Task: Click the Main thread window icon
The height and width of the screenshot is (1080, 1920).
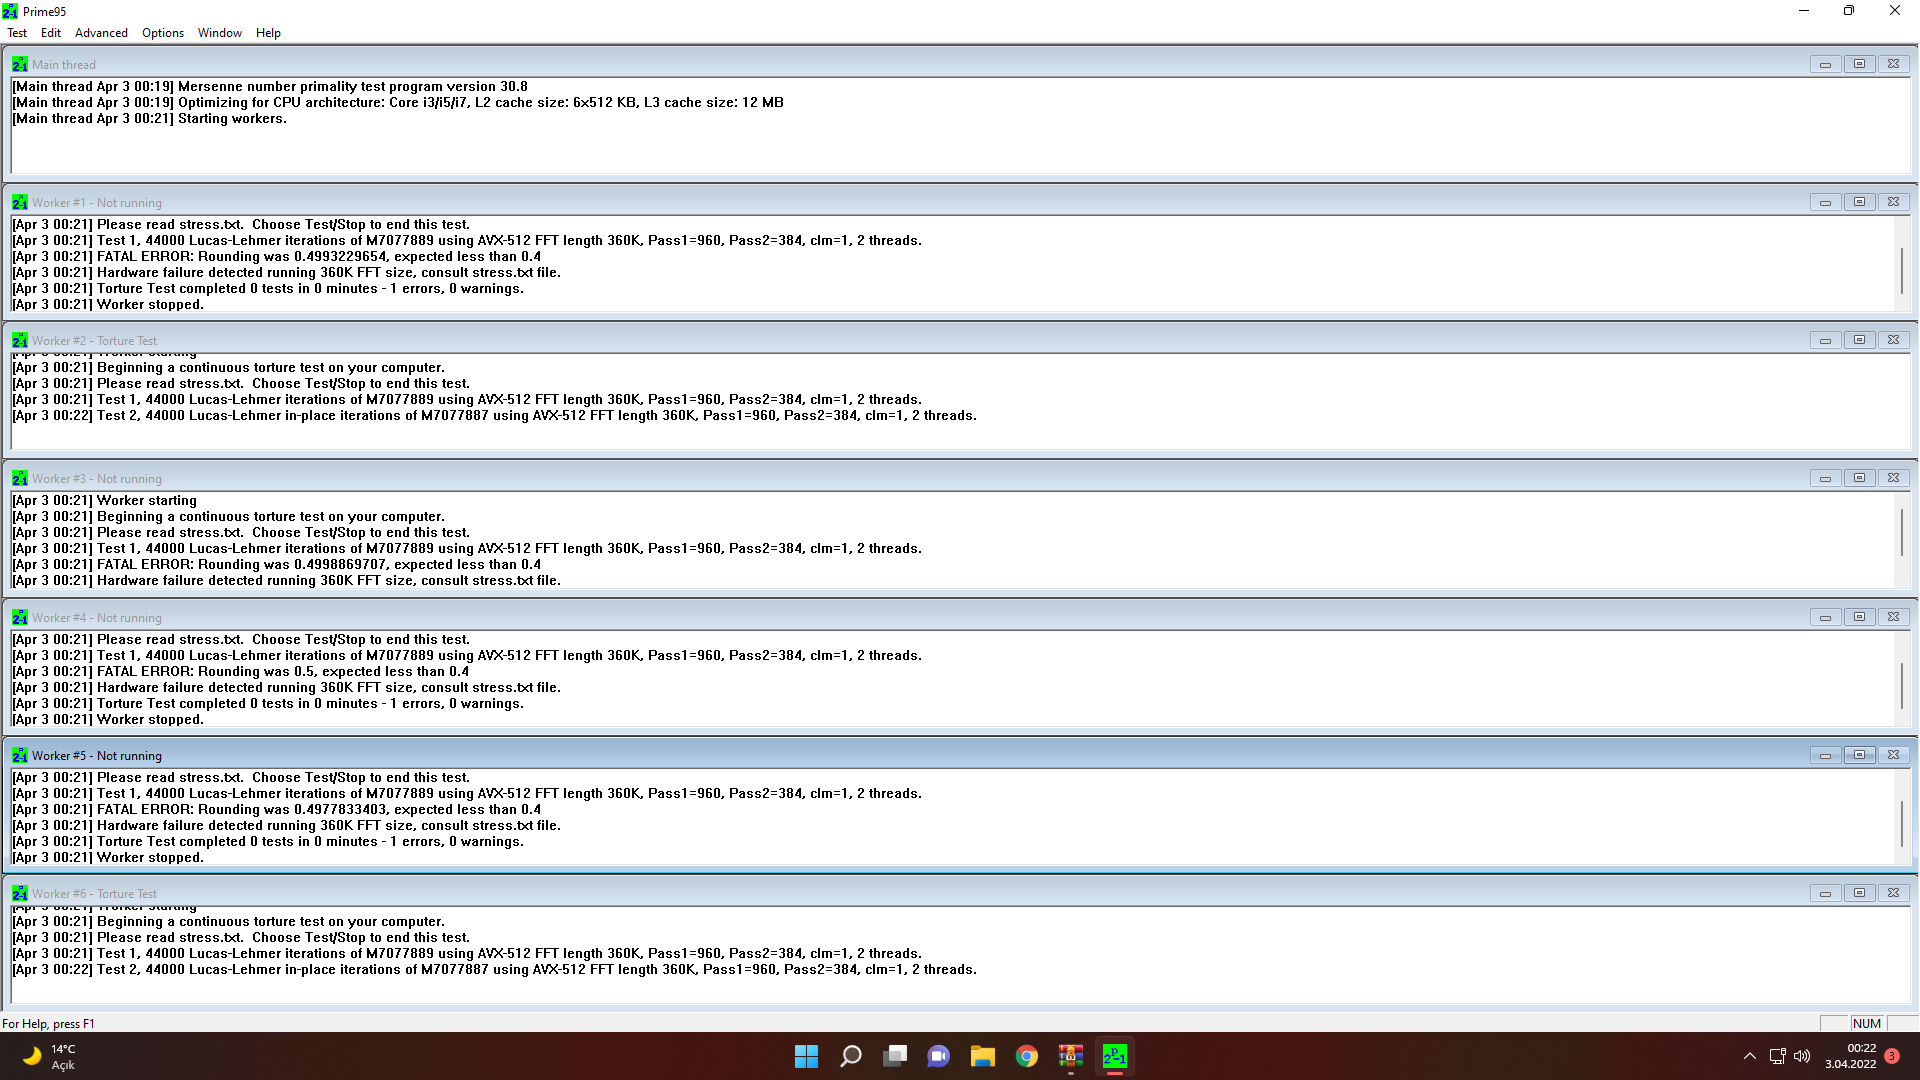Action: (20, 64)
